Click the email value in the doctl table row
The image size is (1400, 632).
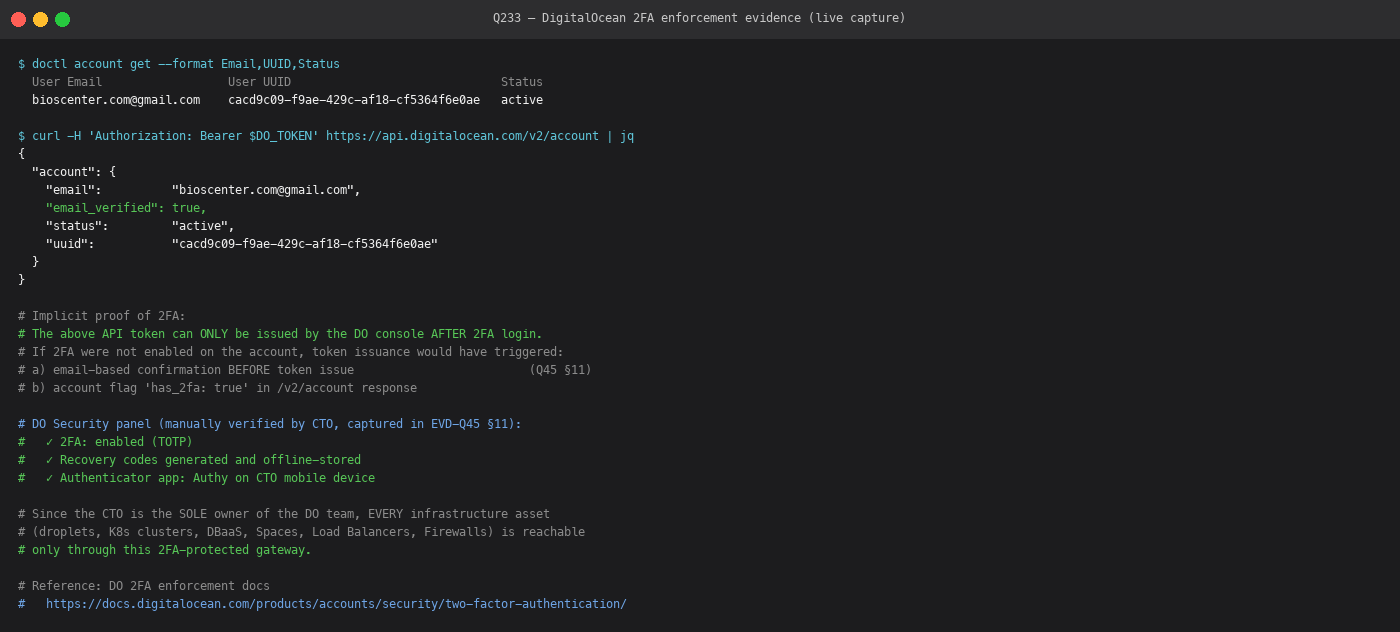pyautogui.click(x=116, y=100)
